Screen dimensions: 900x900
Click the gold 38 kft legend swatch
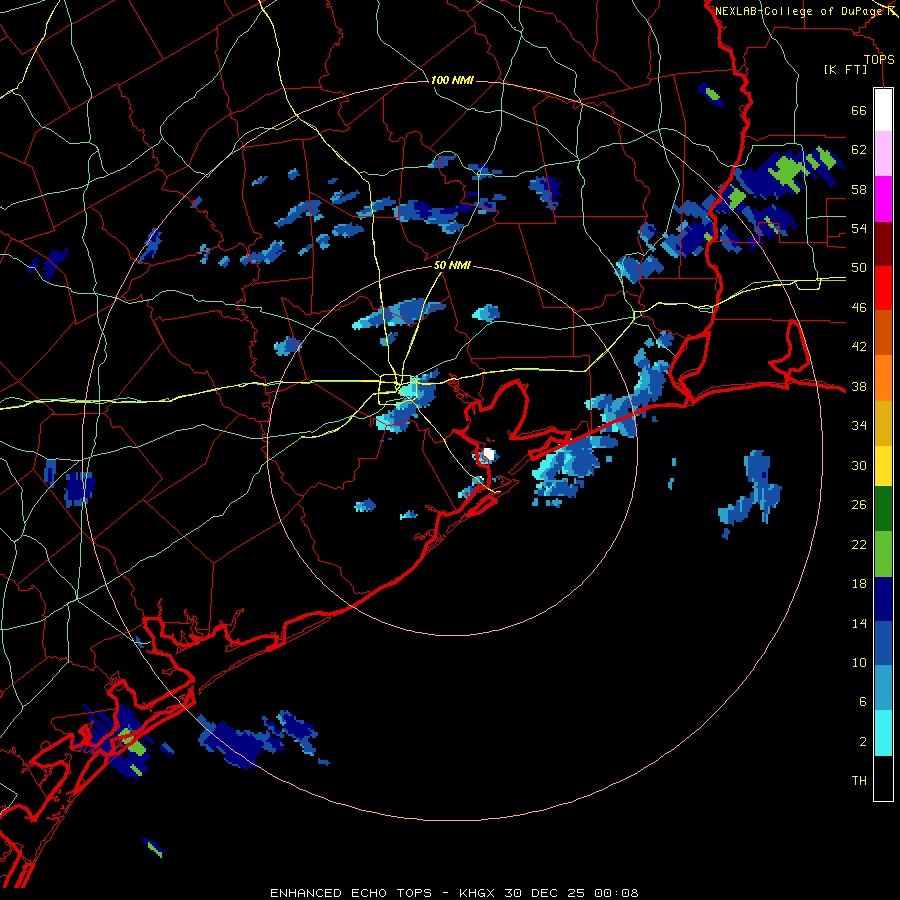883,423
